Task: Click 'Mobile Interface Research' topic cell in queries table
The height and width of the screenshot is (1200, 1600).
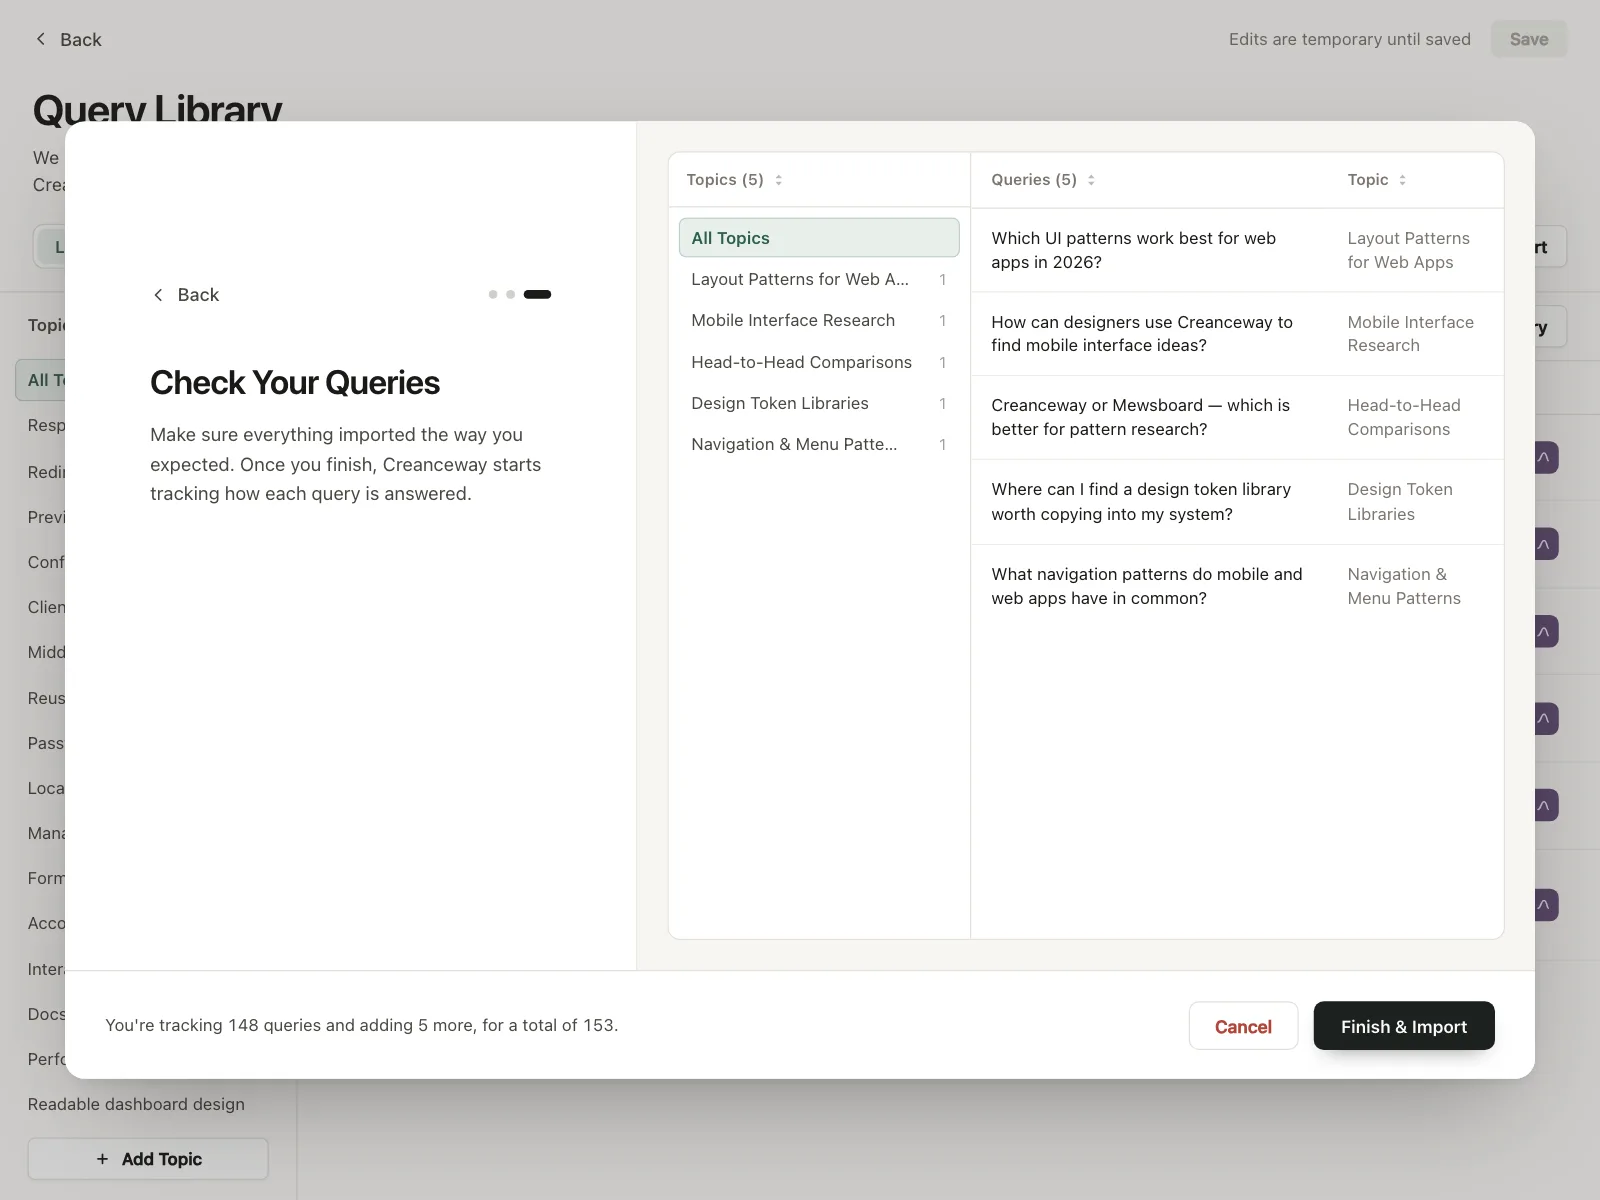Action: [x=1410, y=334]
